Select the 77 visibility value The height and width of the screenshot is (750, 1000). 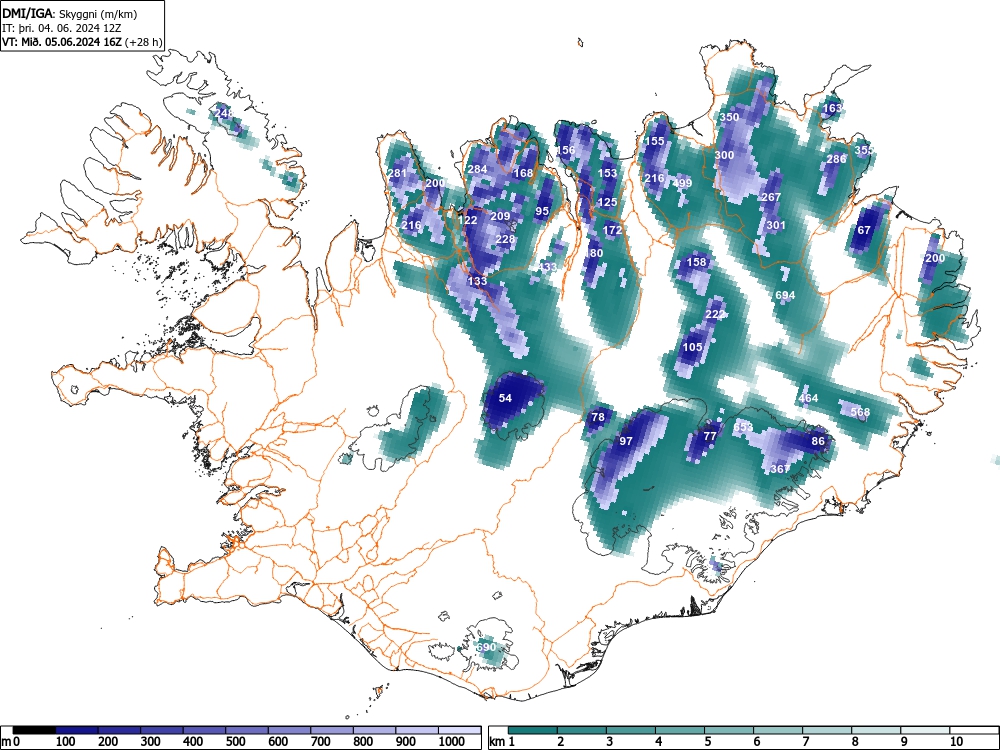710,436
